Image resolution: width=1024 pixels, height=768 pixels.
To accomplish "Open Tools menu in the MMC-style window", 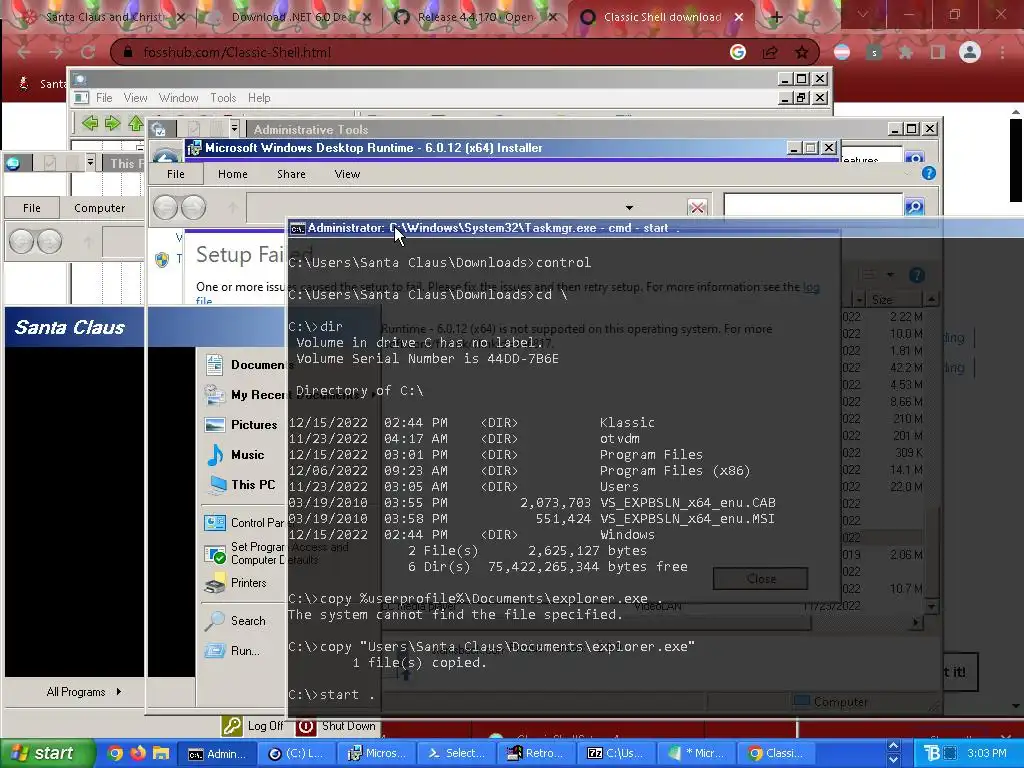I will [223, 98].
